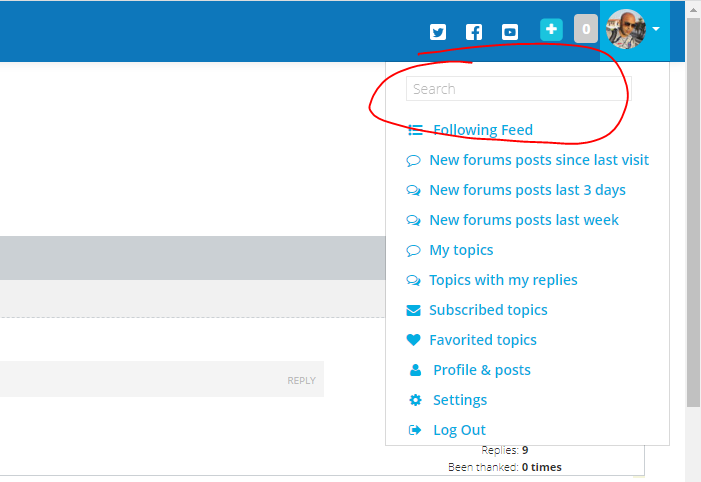Viewport: 701px width, 482px height.
Task: Open the Facebook social link icon
Action: [474, 32]
